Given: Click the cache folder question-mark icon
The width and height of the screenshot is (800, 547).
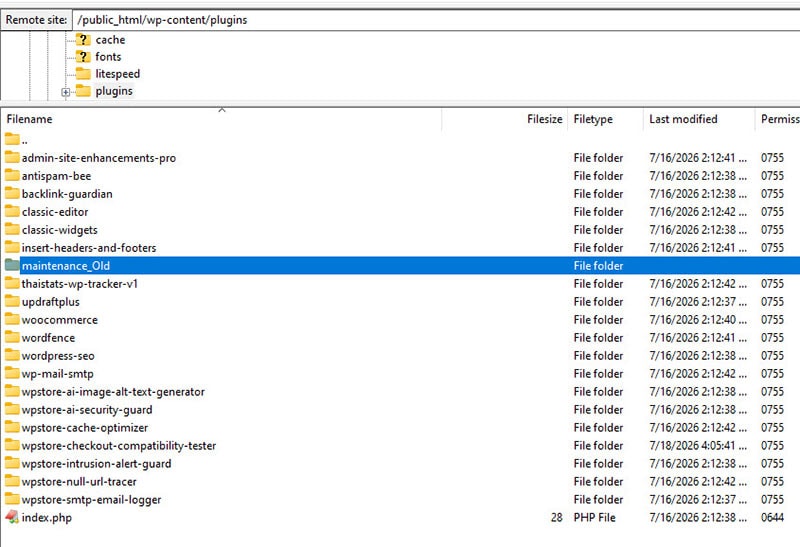Looking at the screenshot, I should [x=83, y=39].
